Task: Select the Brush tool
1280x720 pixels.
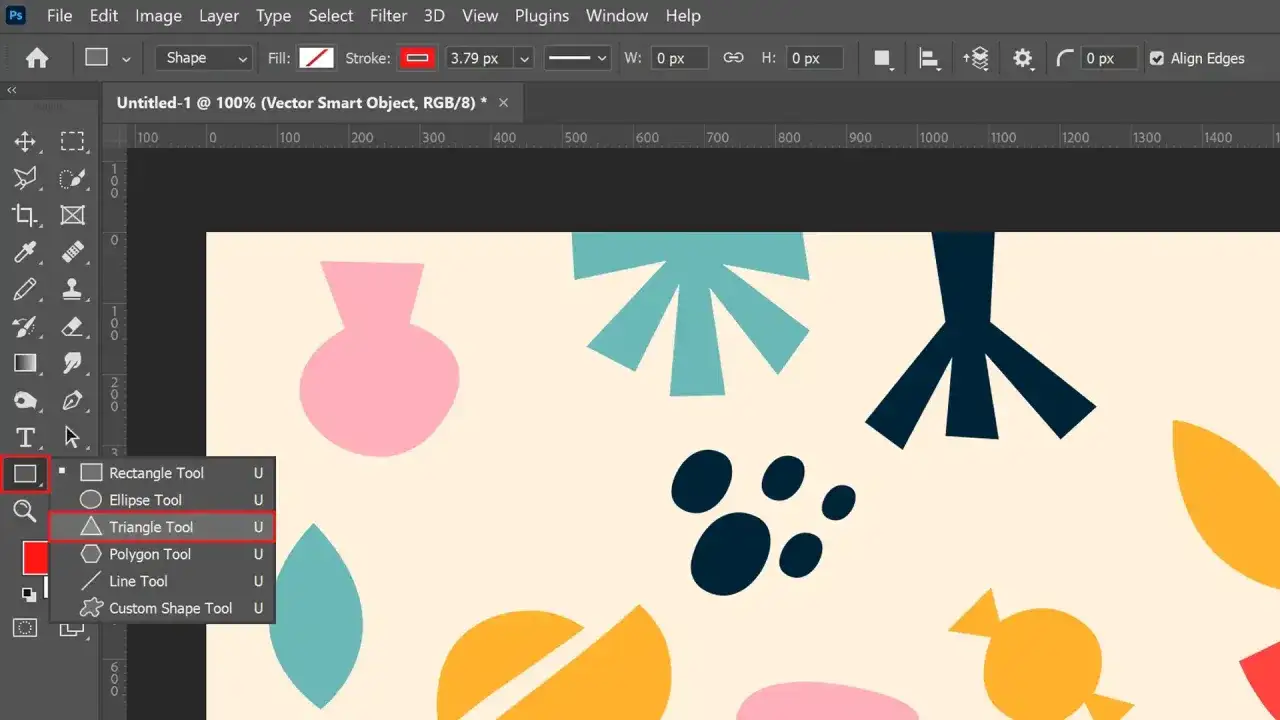Action: (25, 289)
